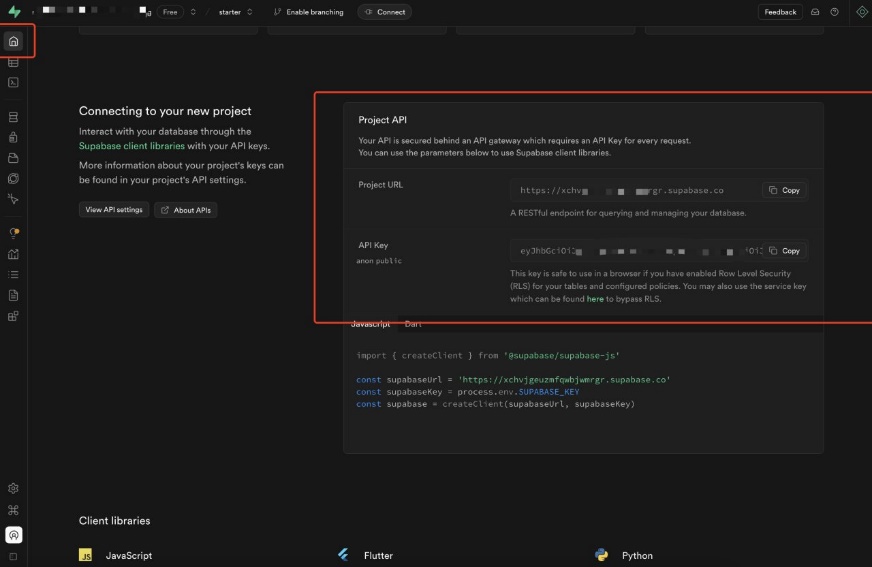Toggle the sidebar expand control at bottom
872x567 pixels.
click(x=13, y=556)
